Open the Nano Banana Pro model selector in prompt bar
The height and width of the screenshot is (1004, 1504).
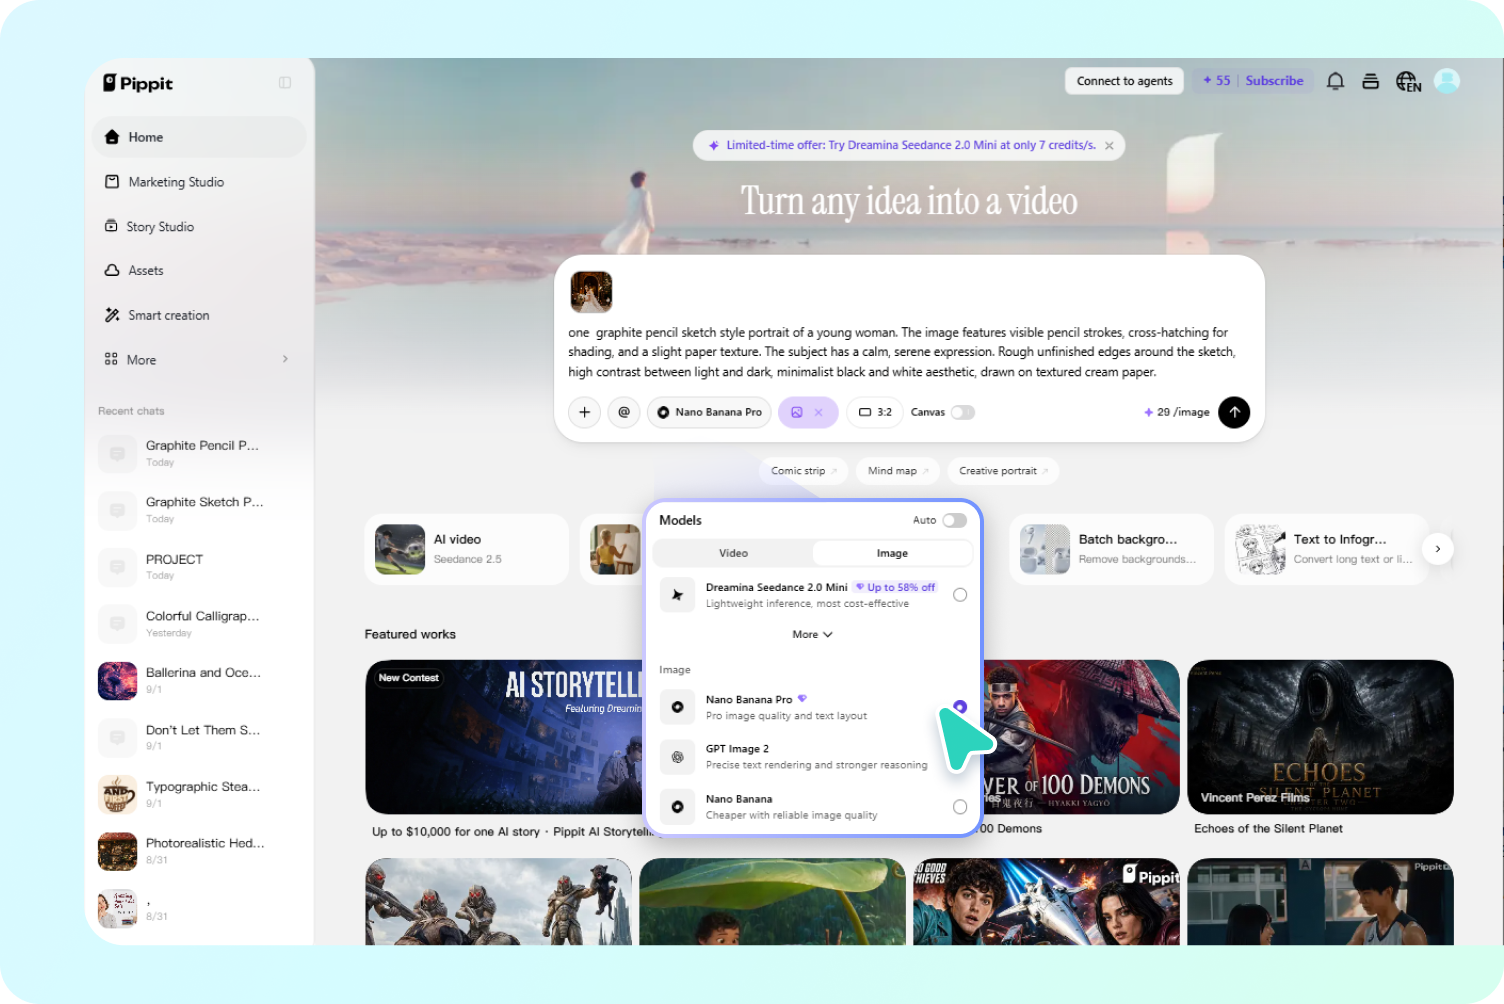click(x=709, y=412)
